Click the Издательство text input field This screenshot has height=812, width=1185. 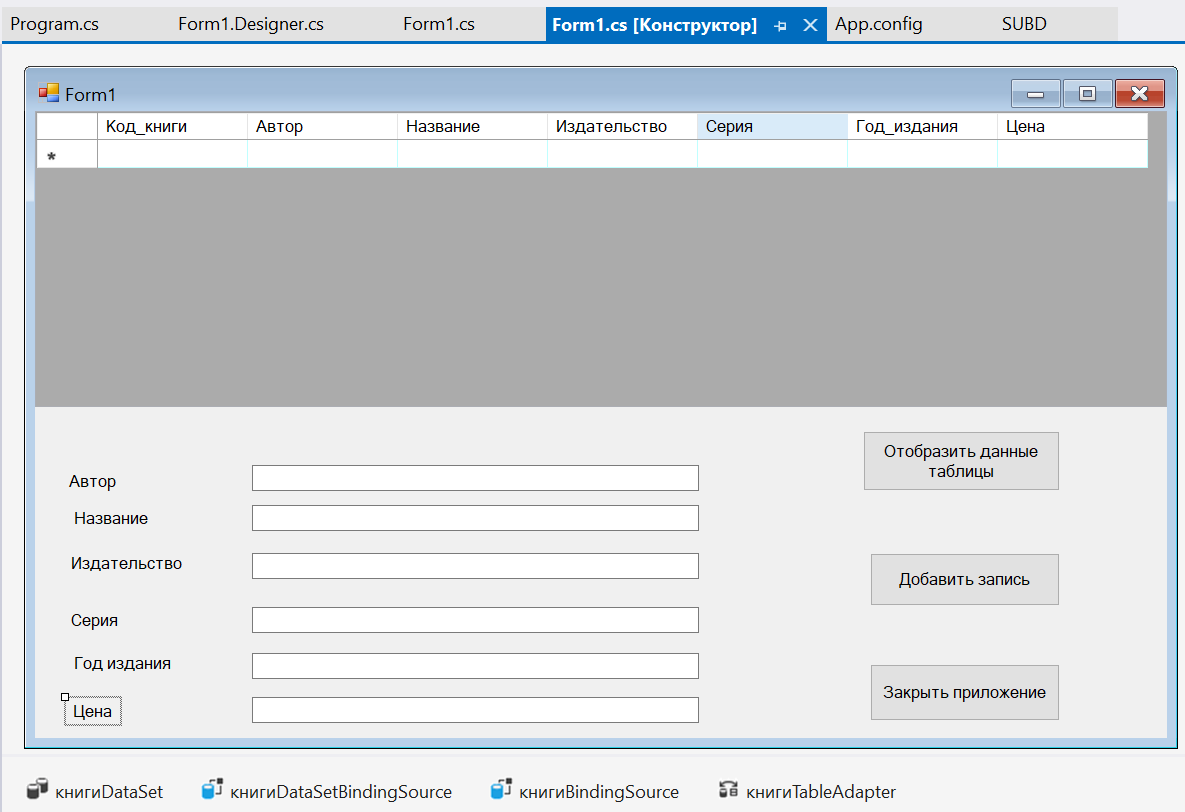[475, 566]
